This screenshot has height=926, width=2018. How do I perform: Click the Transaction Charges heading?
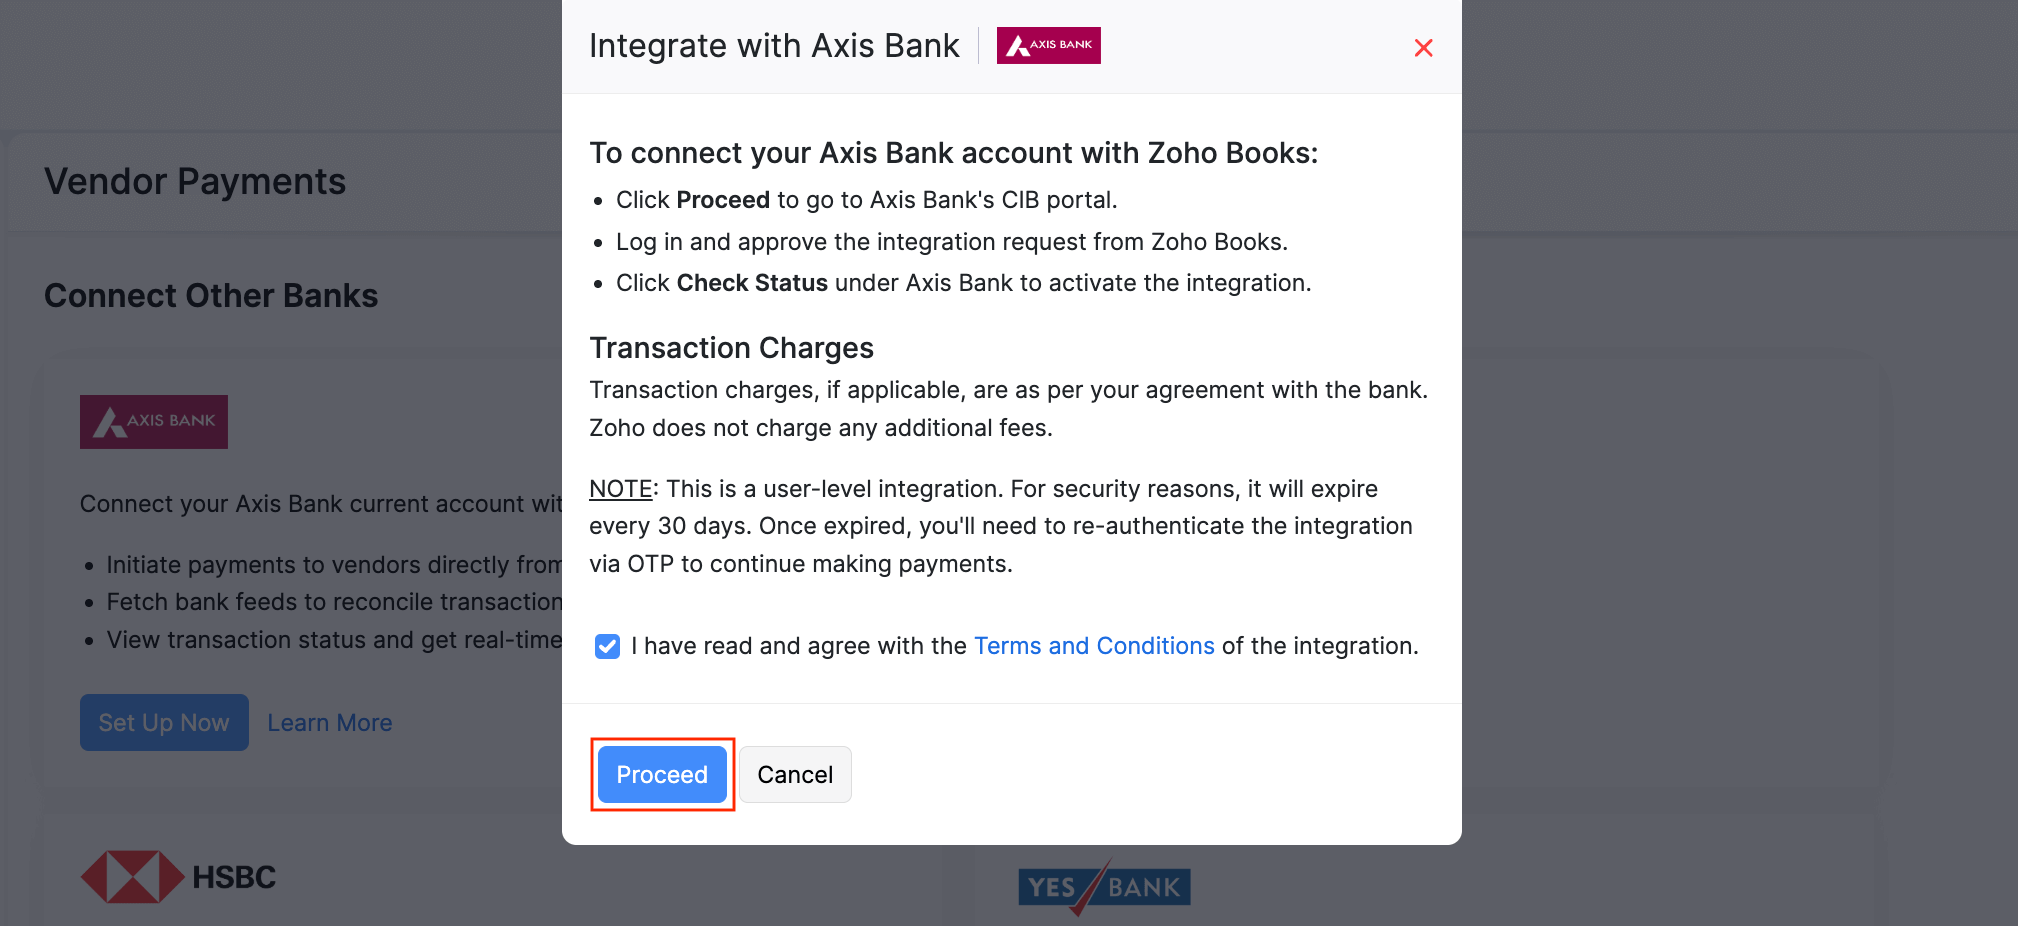[x=731, y=348]
